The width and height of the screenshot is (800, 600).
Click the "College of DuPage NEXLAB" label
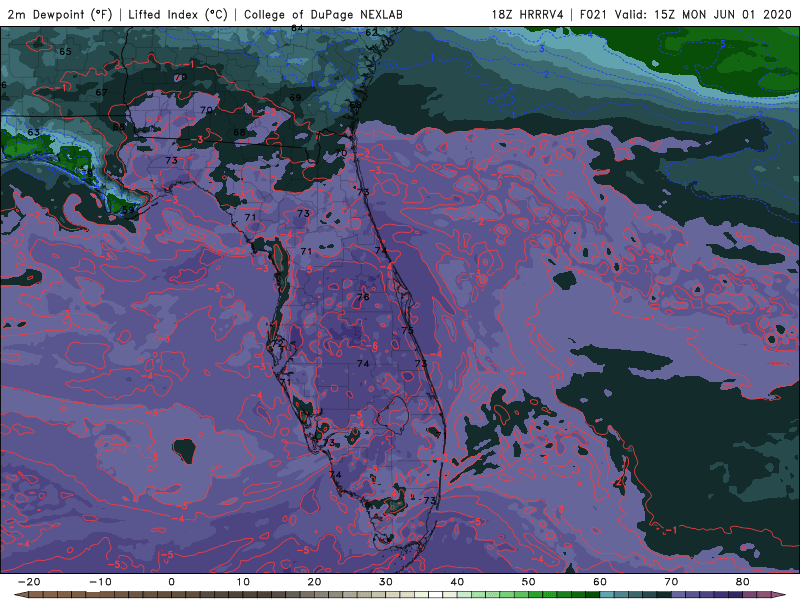(323, 15)
